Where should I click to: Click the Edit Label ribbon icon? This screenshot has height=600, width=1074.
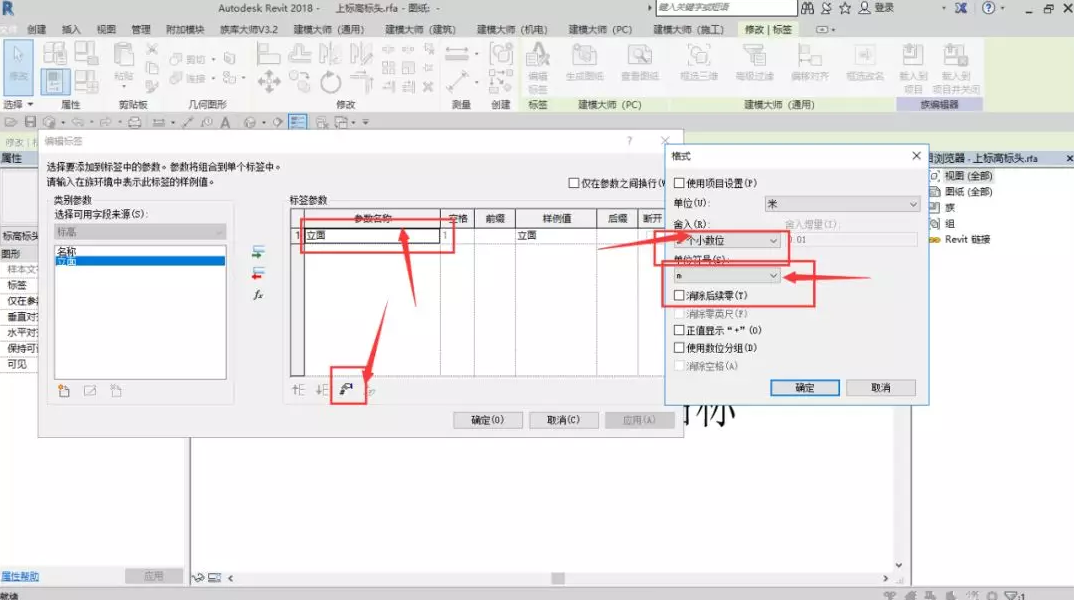(537, 63)
